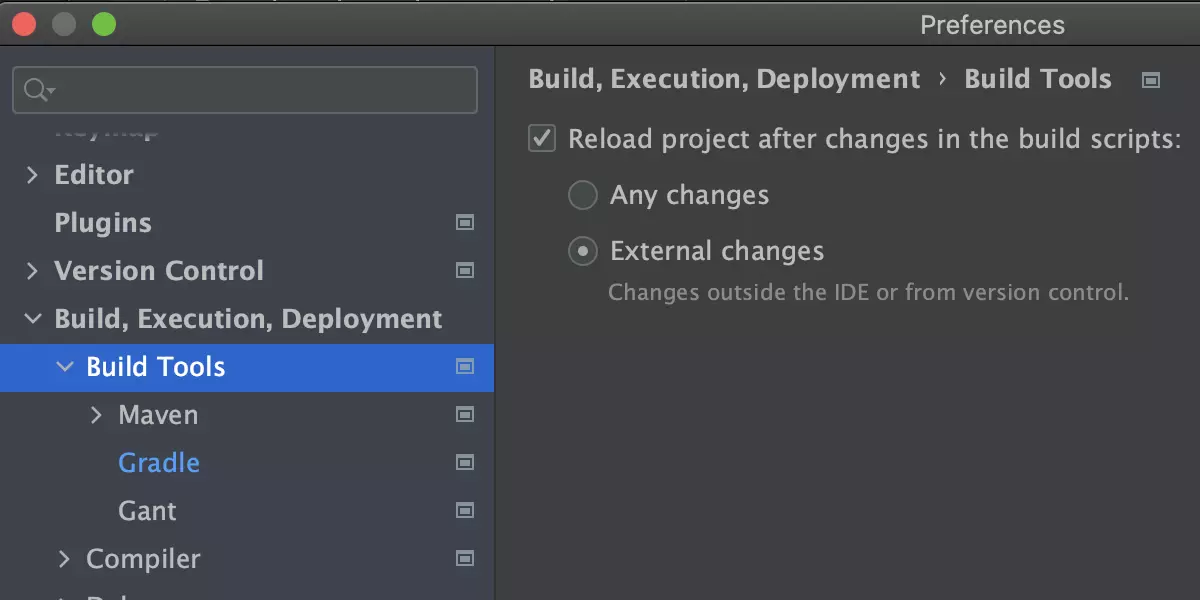The height and width of the screenshot is (600, 1200).
Task: Uncheck Reload project after build script changes
Action: click(541, 140)
